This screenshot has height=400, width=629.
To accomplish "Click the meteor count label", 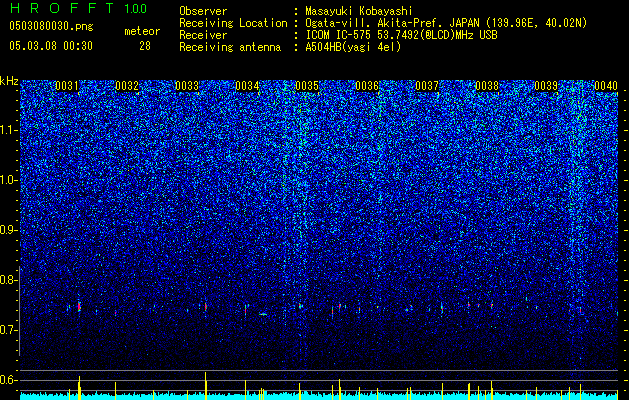I will 142,31.
